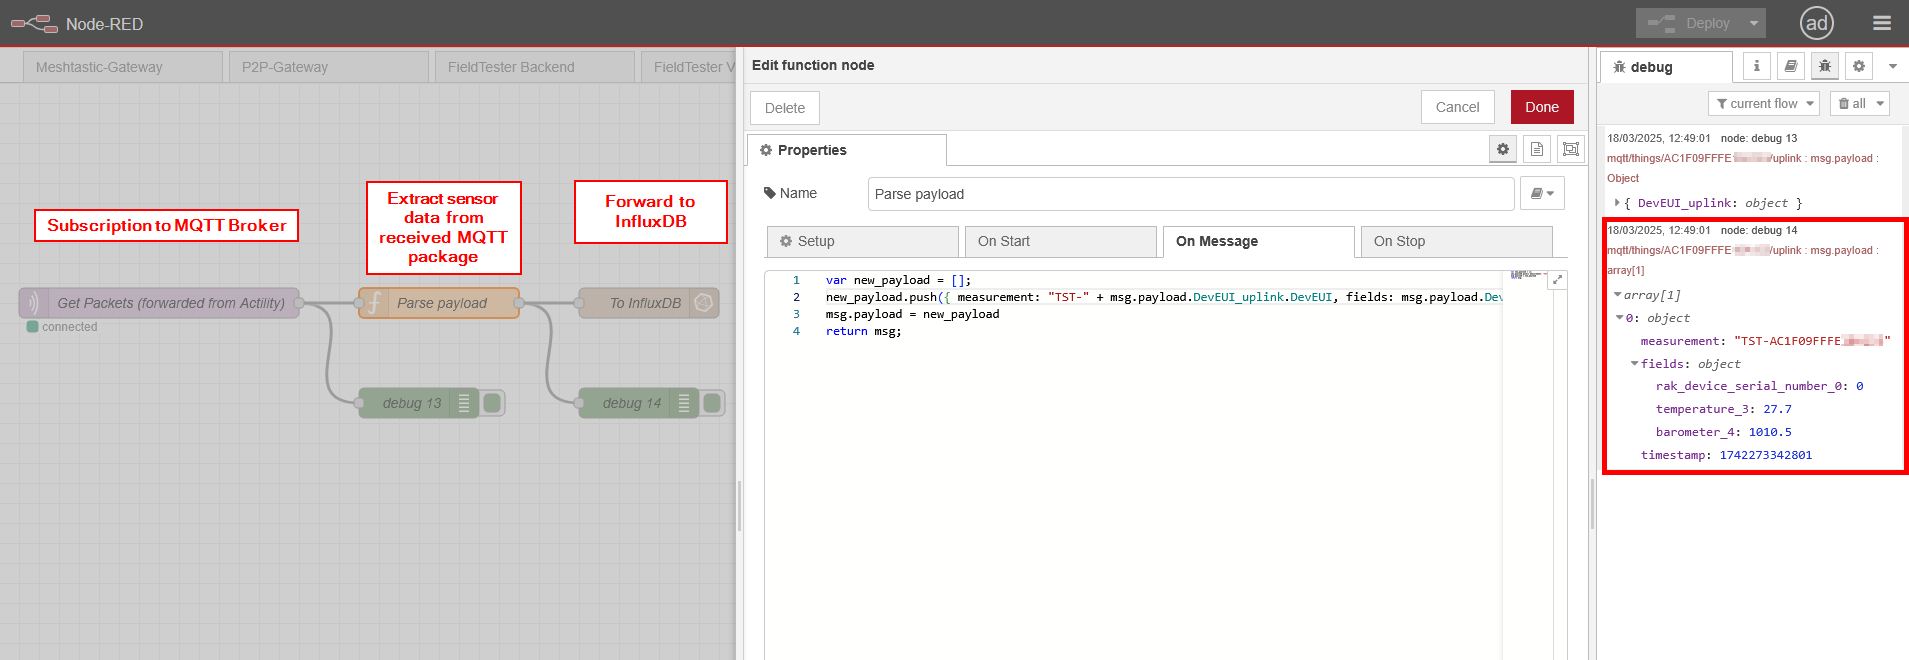Click the 'rak_device_serial_number_0: 0' entry
This screenshot has width=1909, height=660.
[1759, 386]
